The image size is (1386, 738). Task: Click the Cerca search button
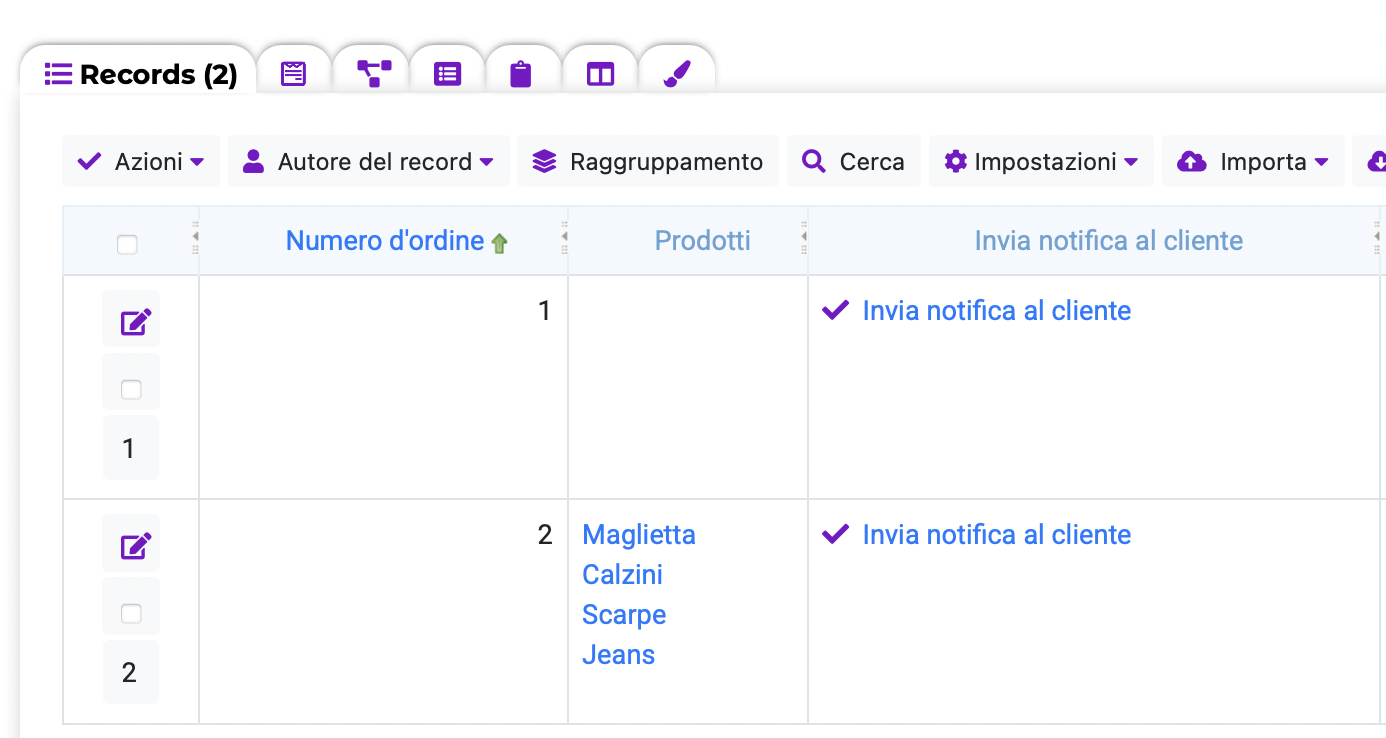click(853, 161)
